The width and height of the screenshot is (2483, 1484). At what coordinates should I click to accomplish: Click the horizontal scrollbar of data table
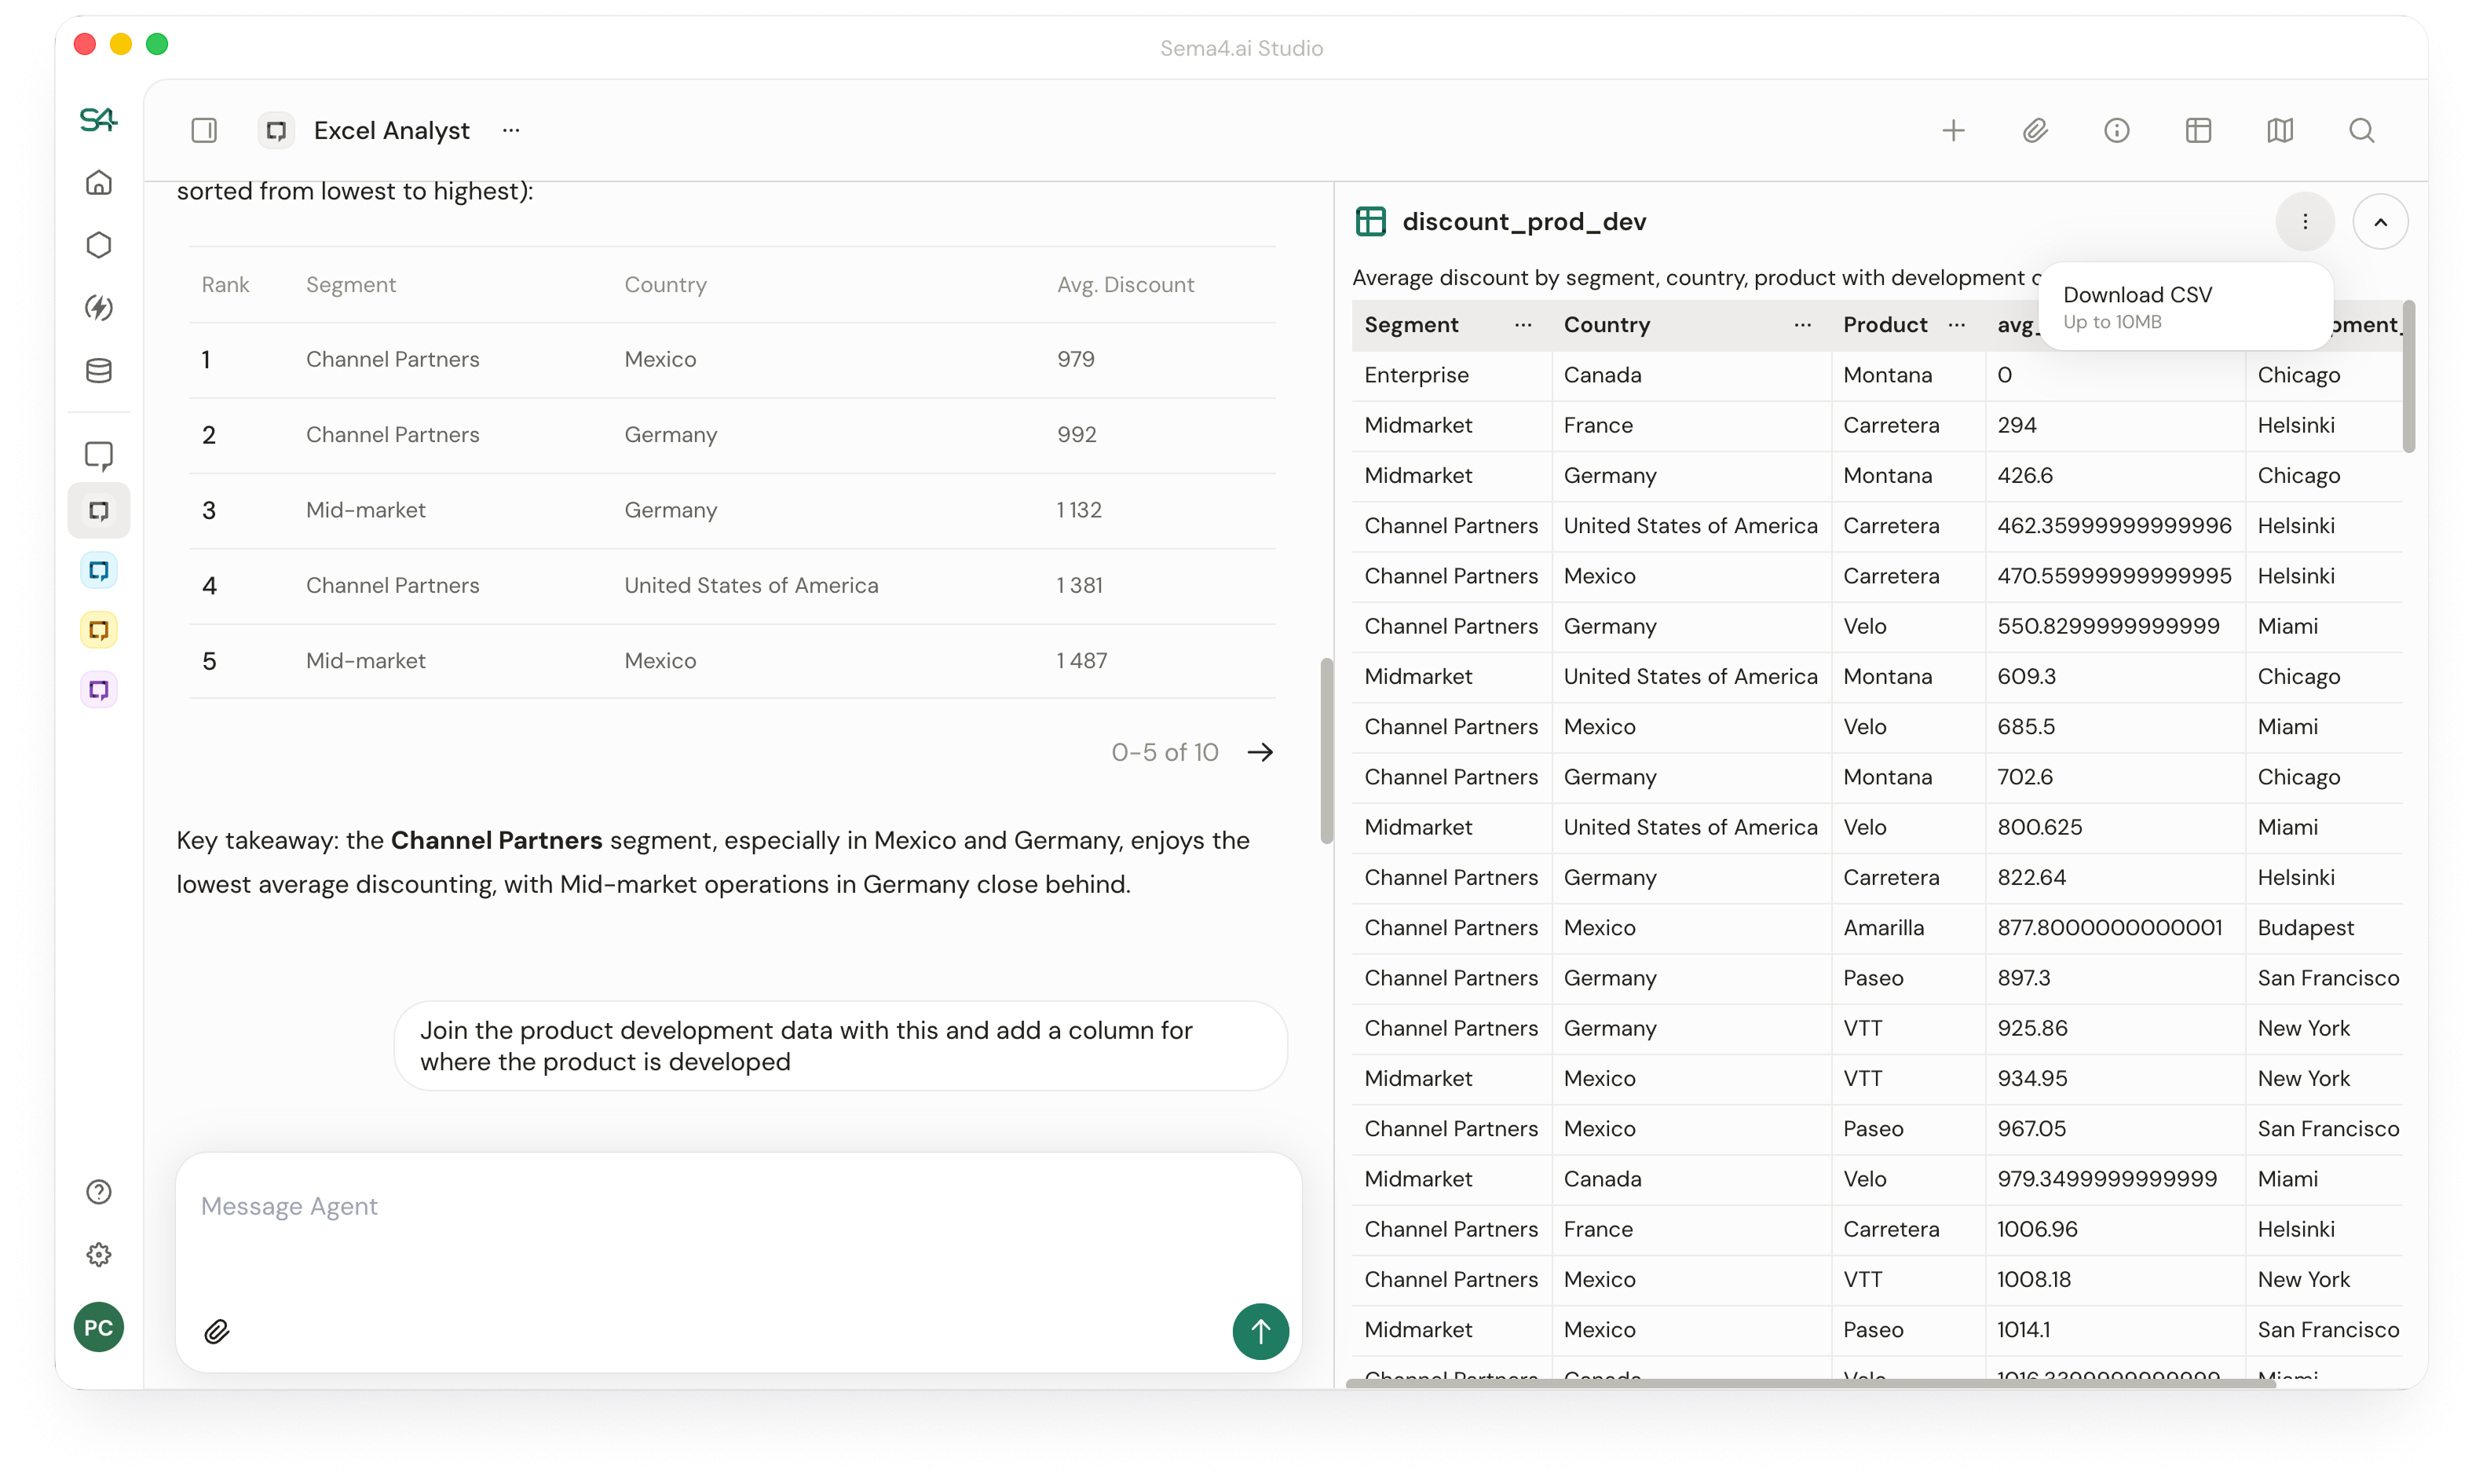point(1810,1383)
